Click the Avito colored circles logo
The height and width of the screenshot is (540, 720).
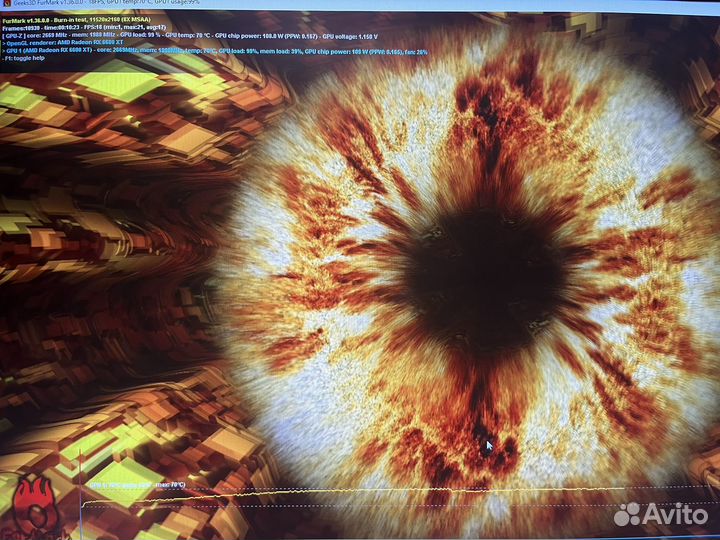coord(626,514)
